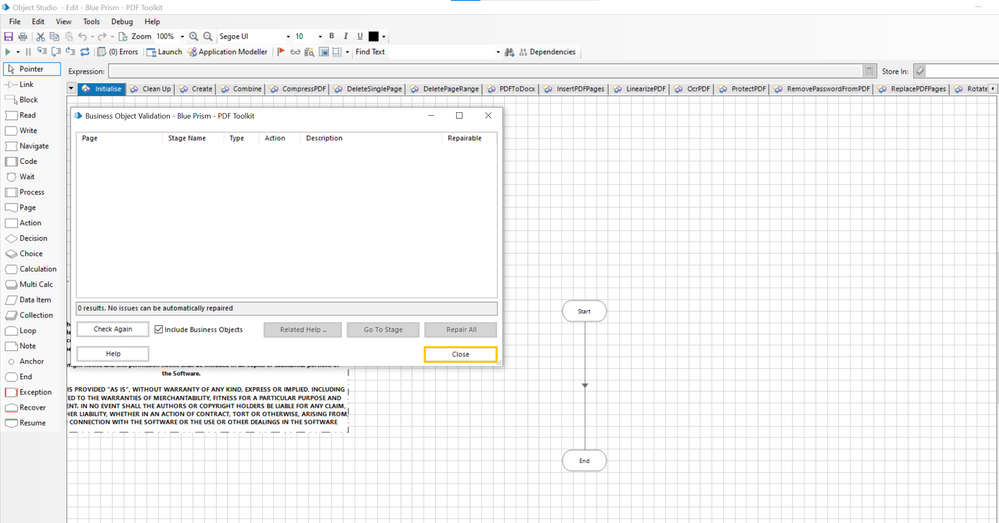The image size is (999, 523).
Task: Click the Save icon in the toolbar
Action: tap(9, 37)
